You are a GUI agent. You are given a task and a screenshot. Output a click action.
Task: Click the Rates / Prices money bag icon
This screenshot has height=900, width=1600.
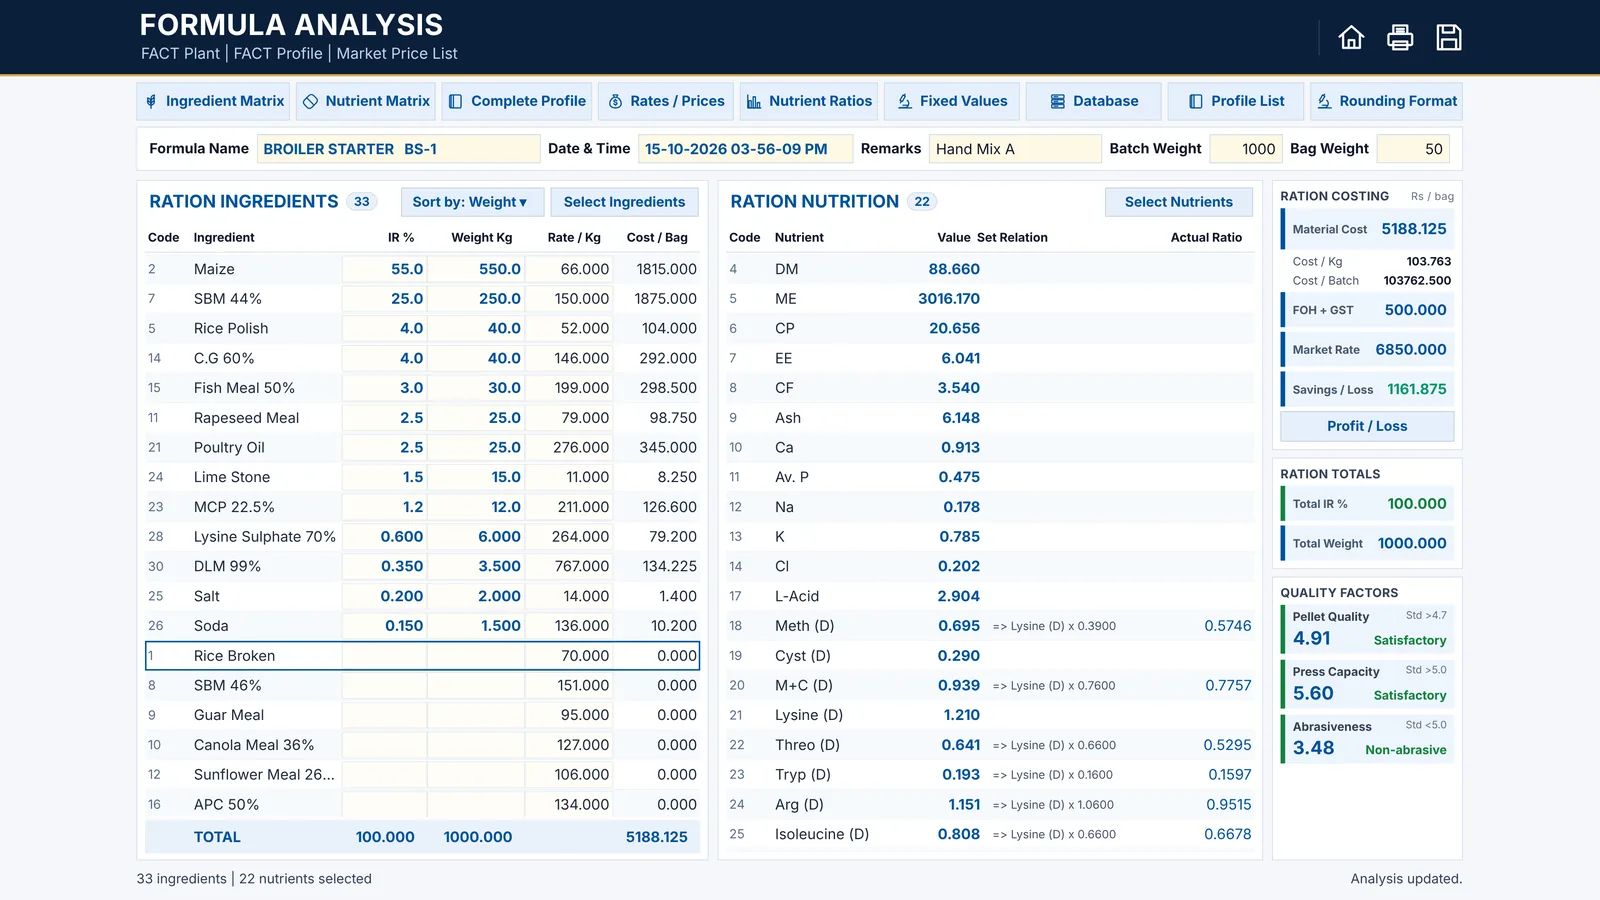pos(616,101)
